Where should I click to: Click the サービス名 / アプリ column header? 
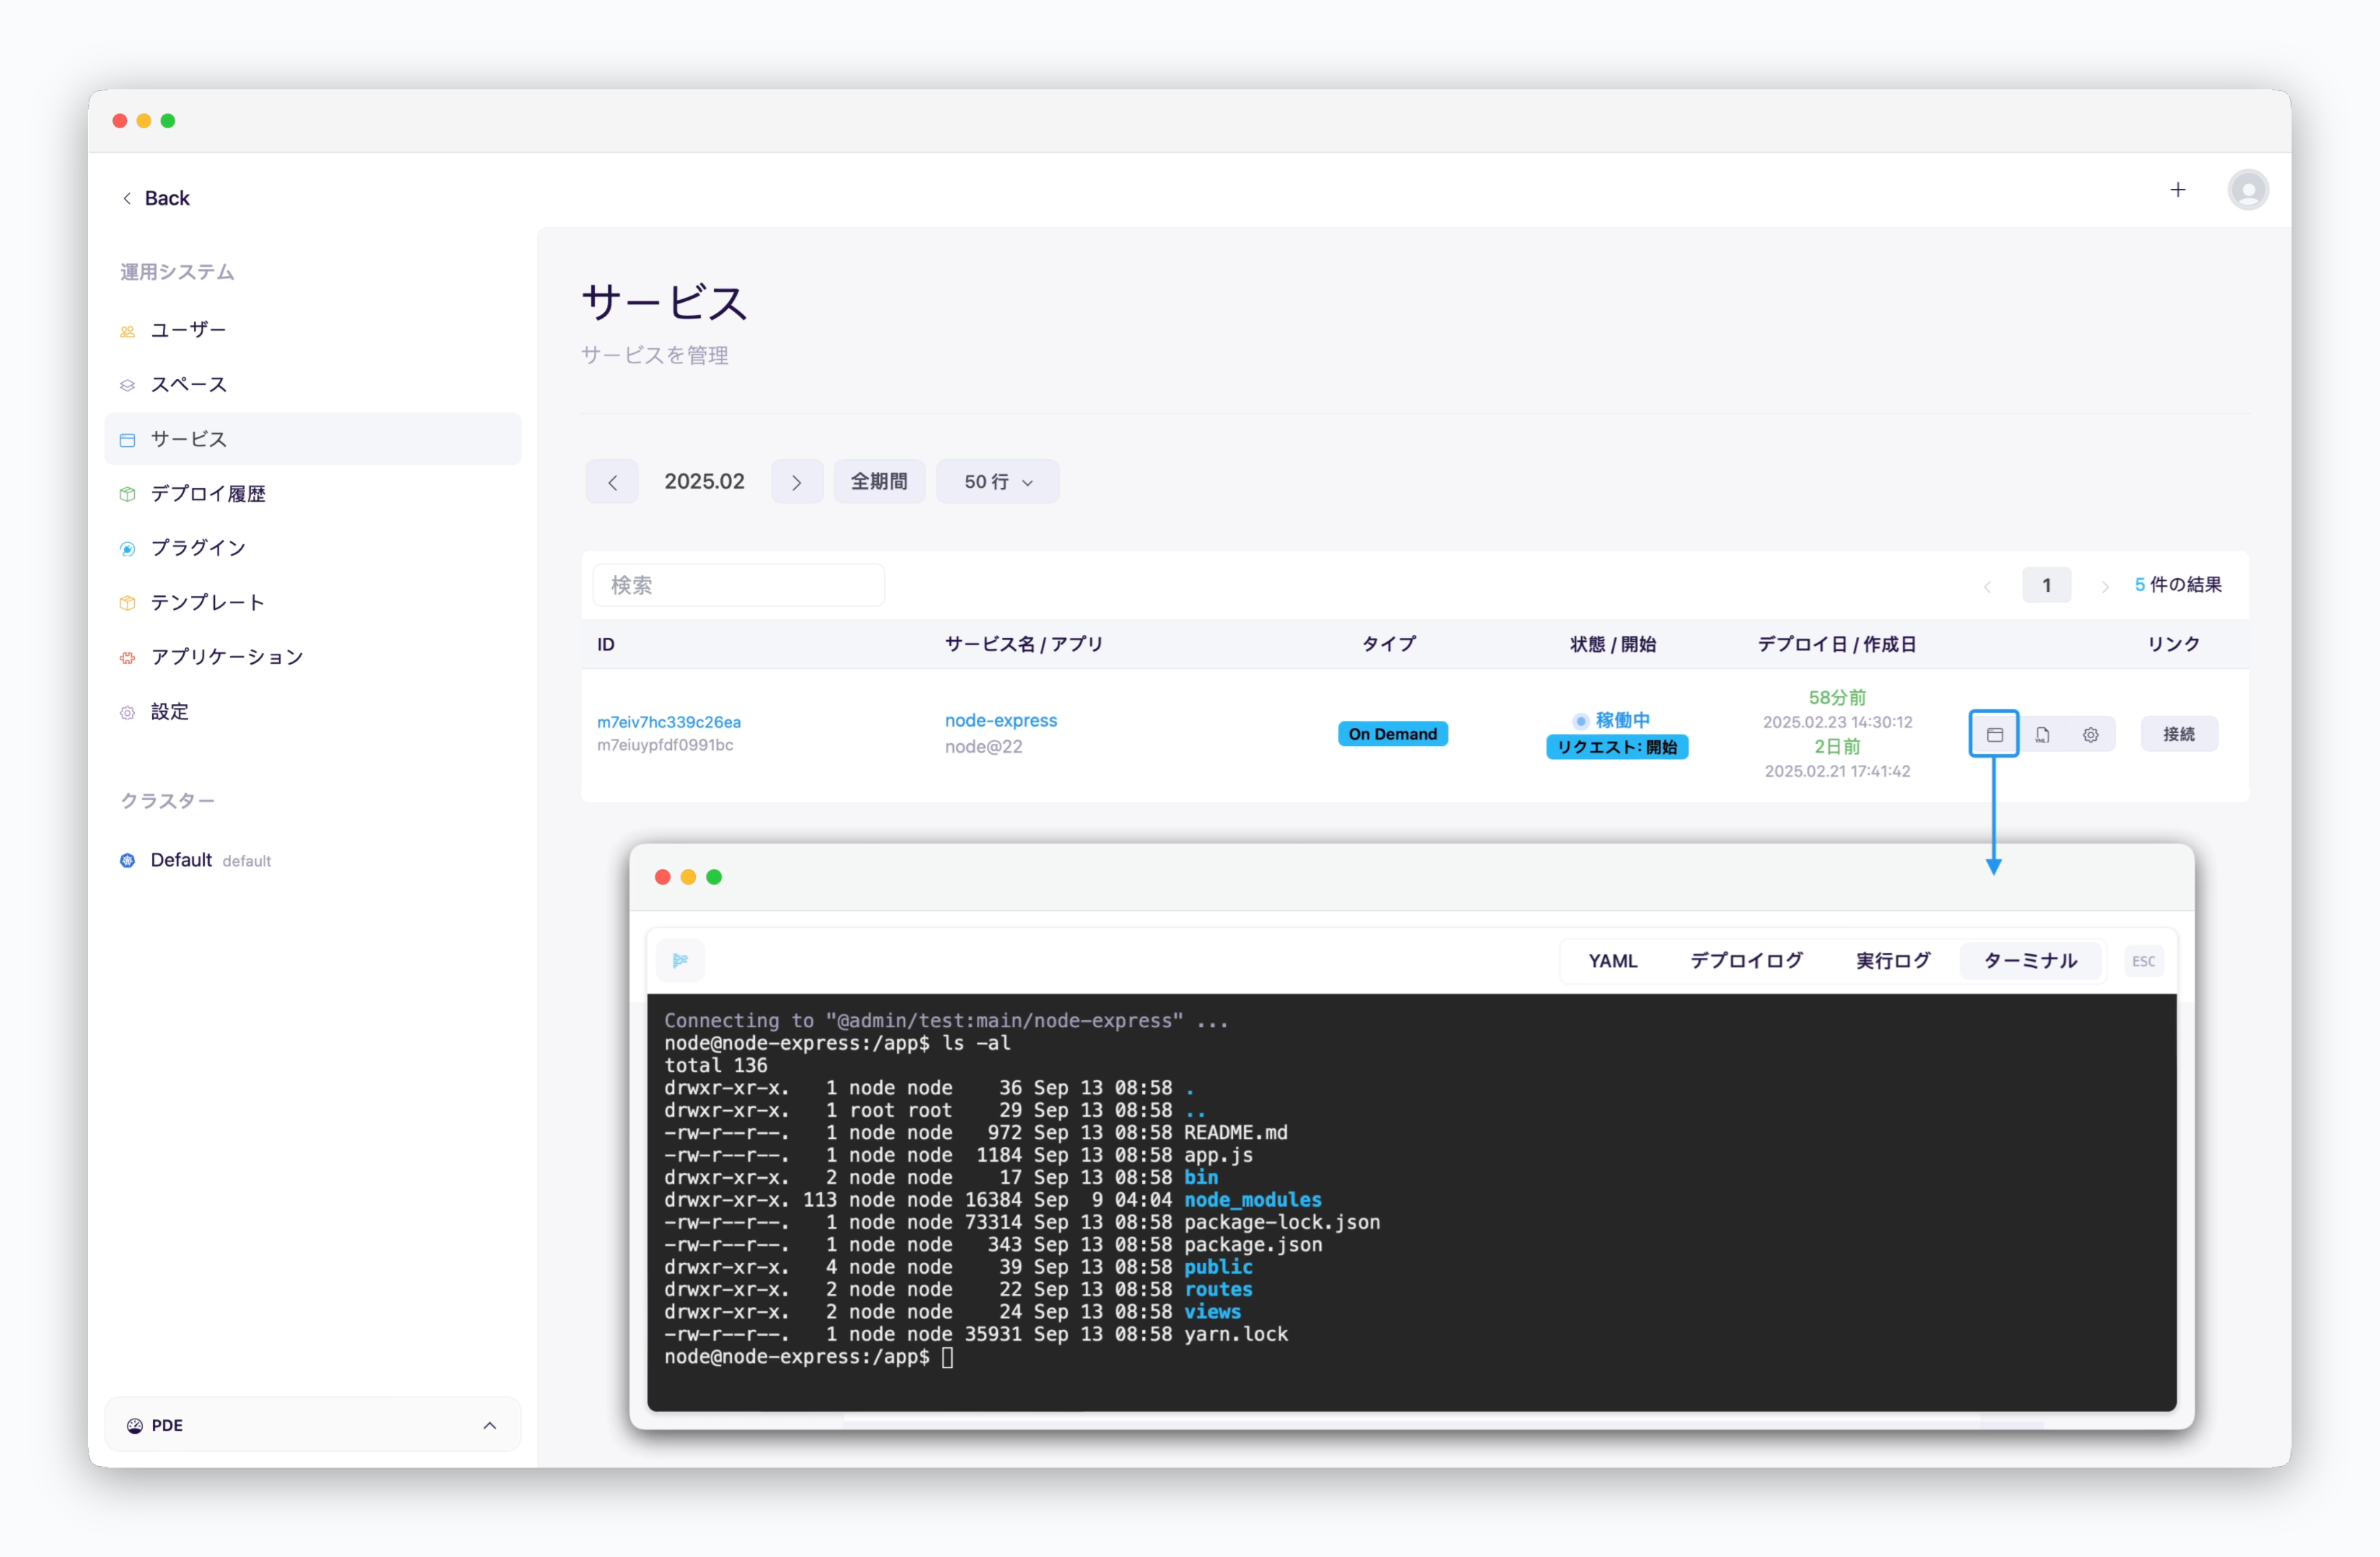1024,645
